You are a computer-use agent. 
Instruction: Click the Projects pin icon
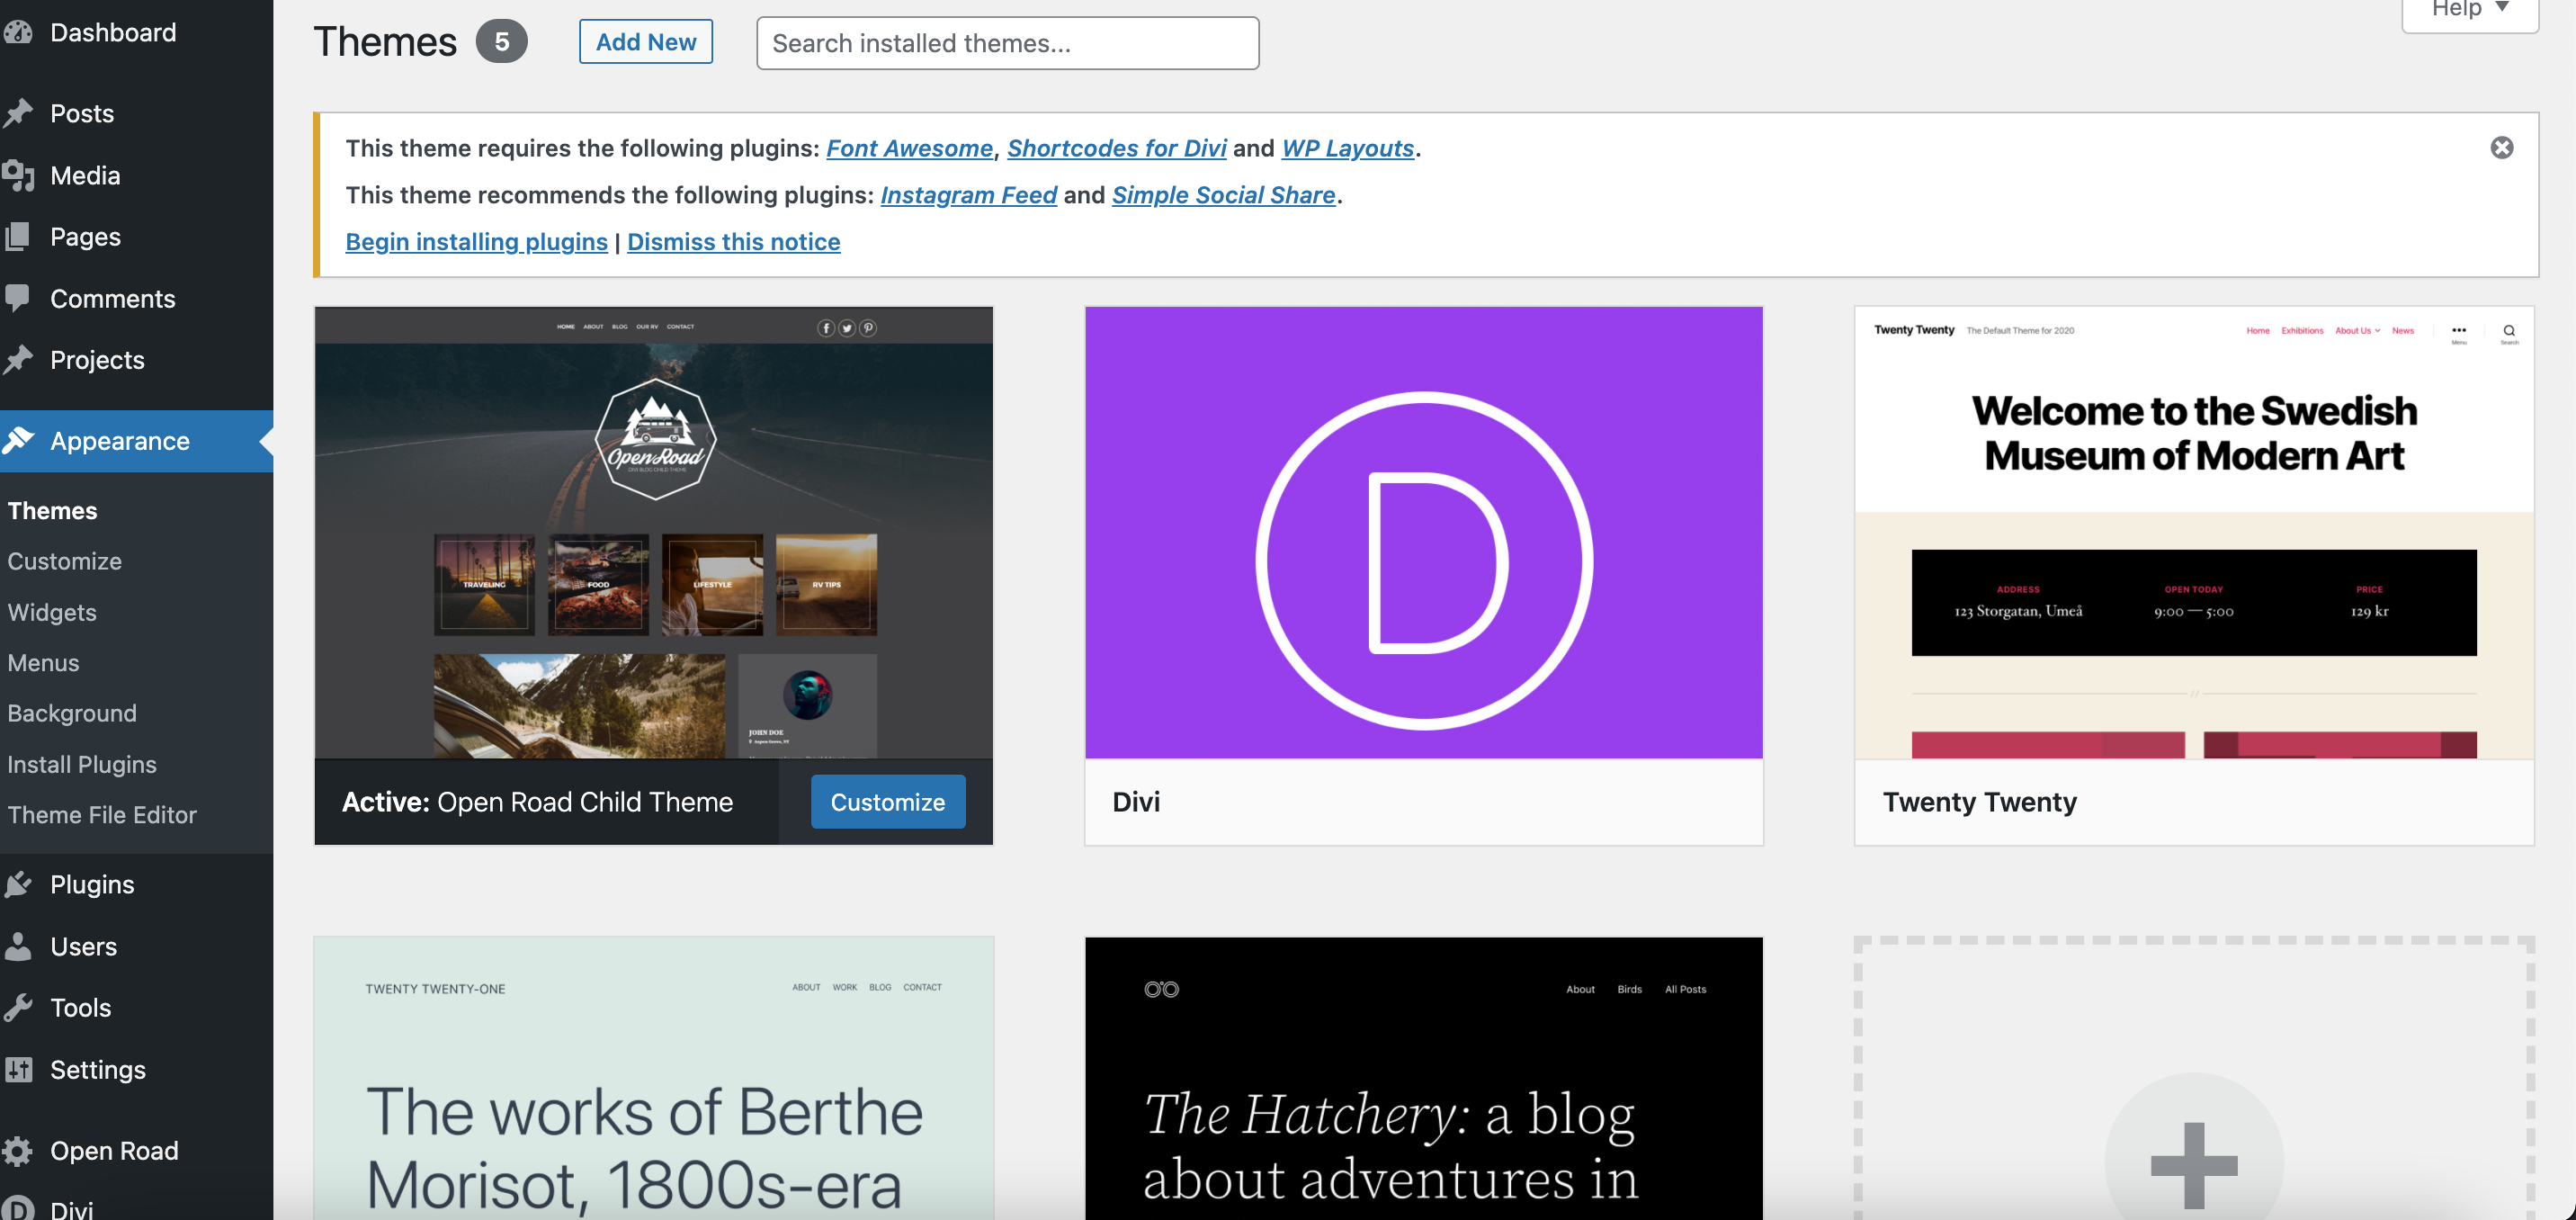(18, 360)
